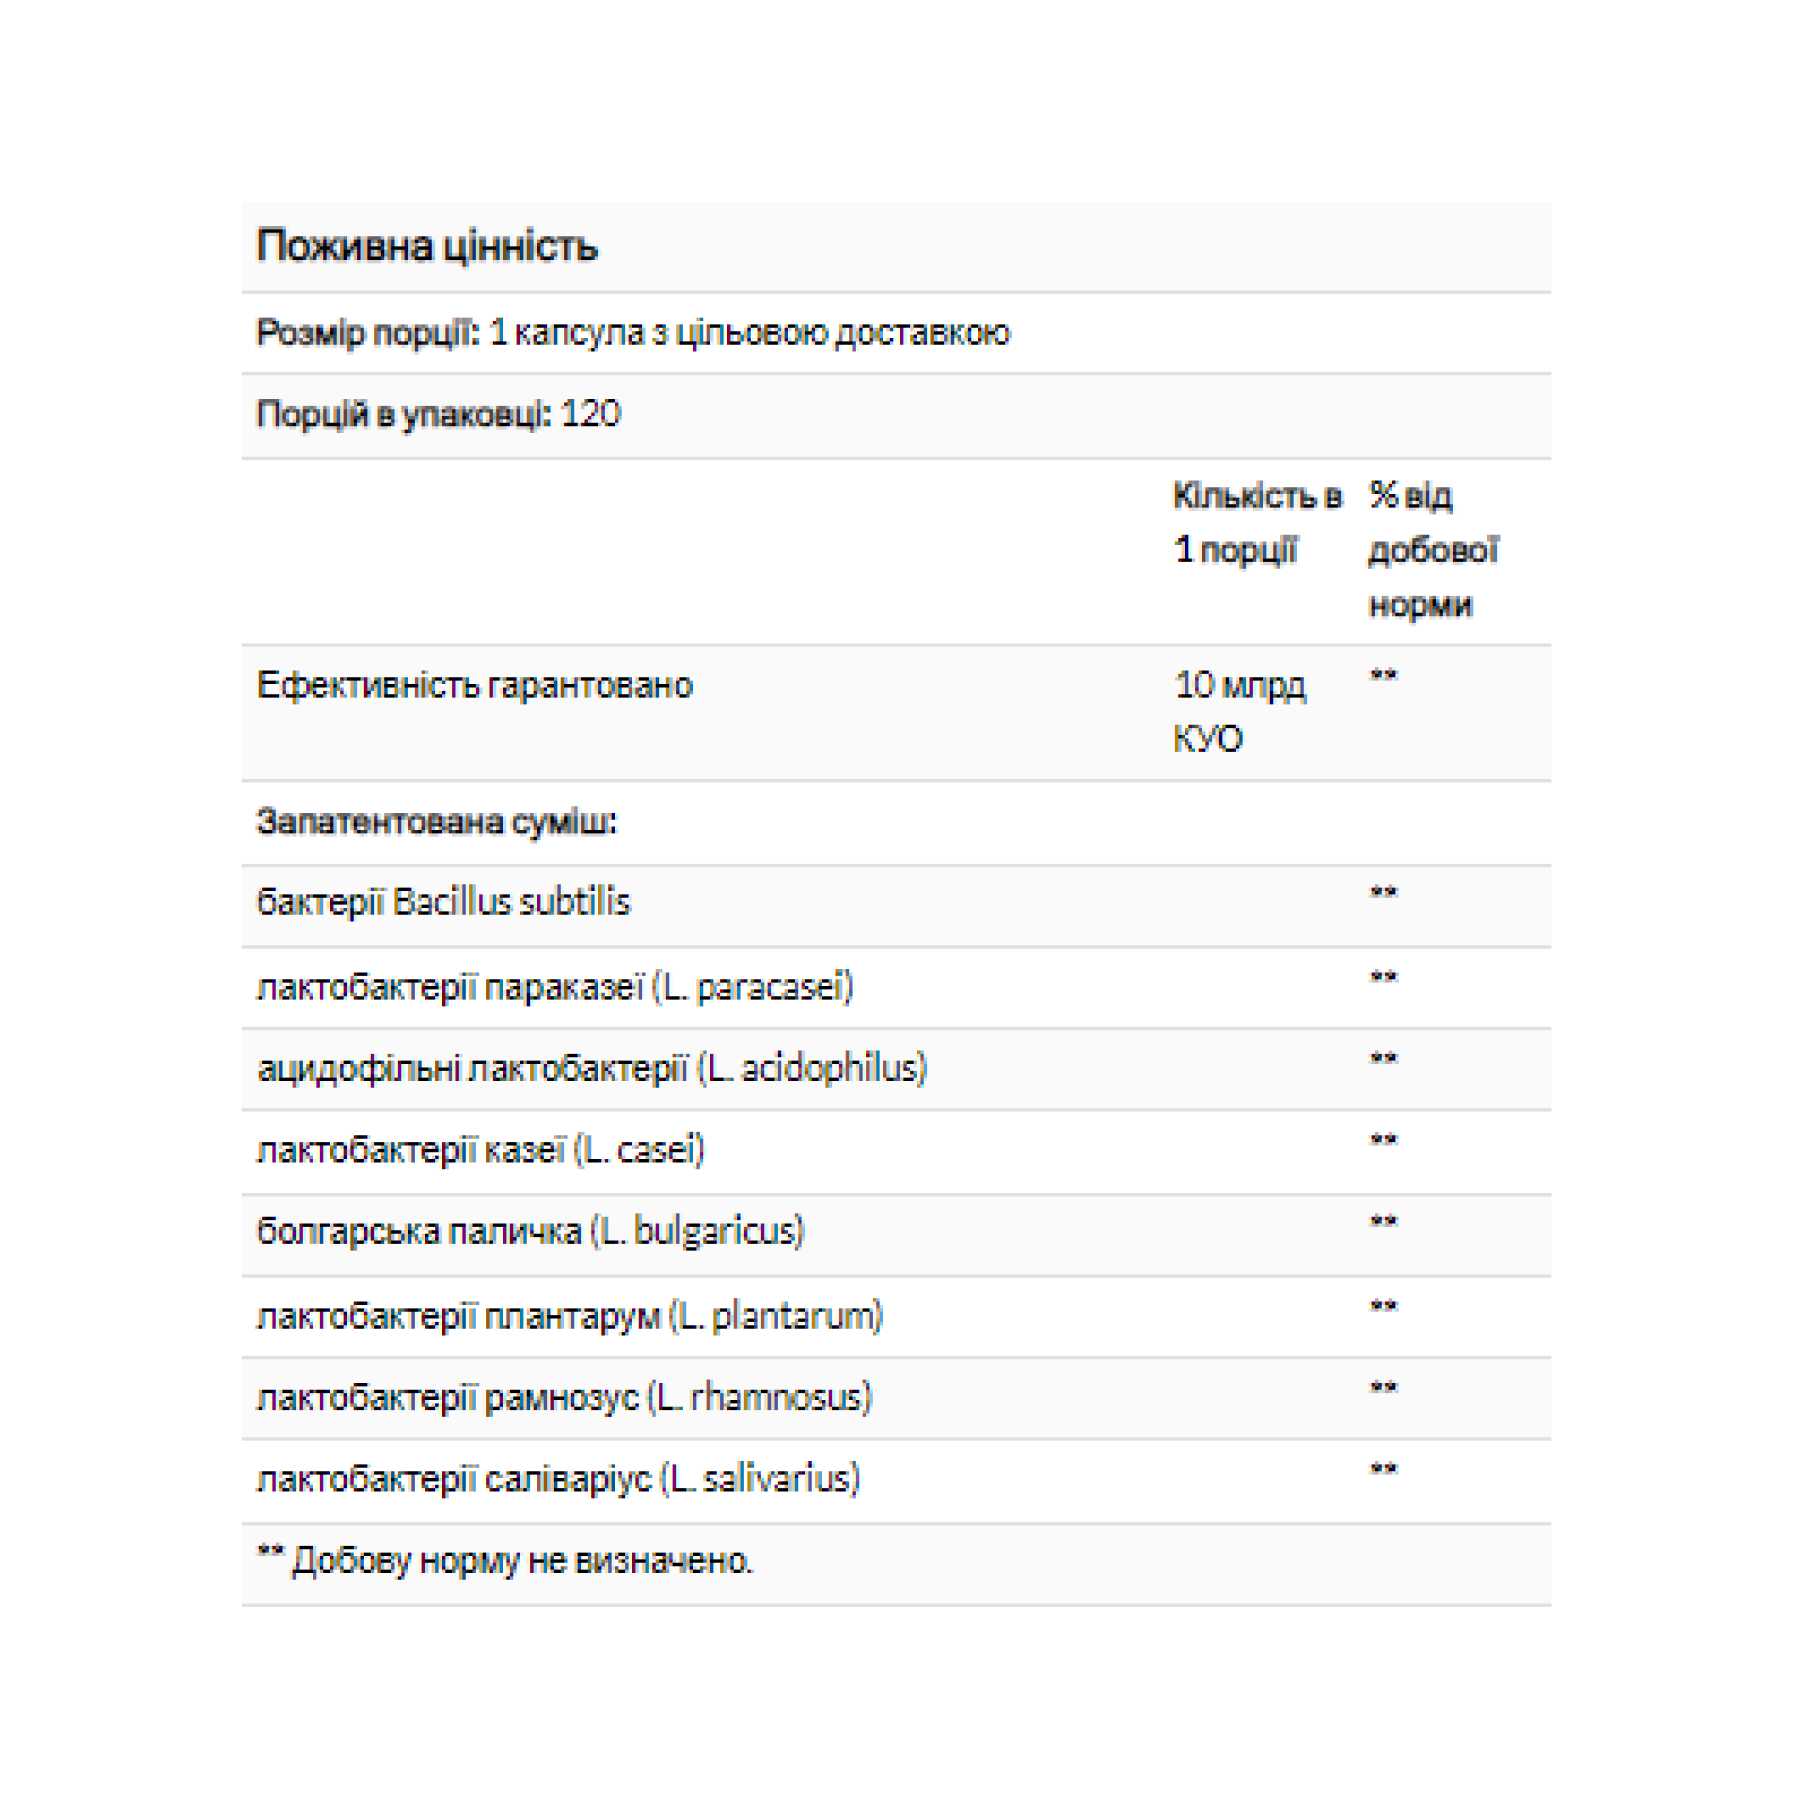Viewport: 1800px width, 1800px height.
Task: Click the "Кількість в 1 порції" column header
Action: tap(1256, 522)
